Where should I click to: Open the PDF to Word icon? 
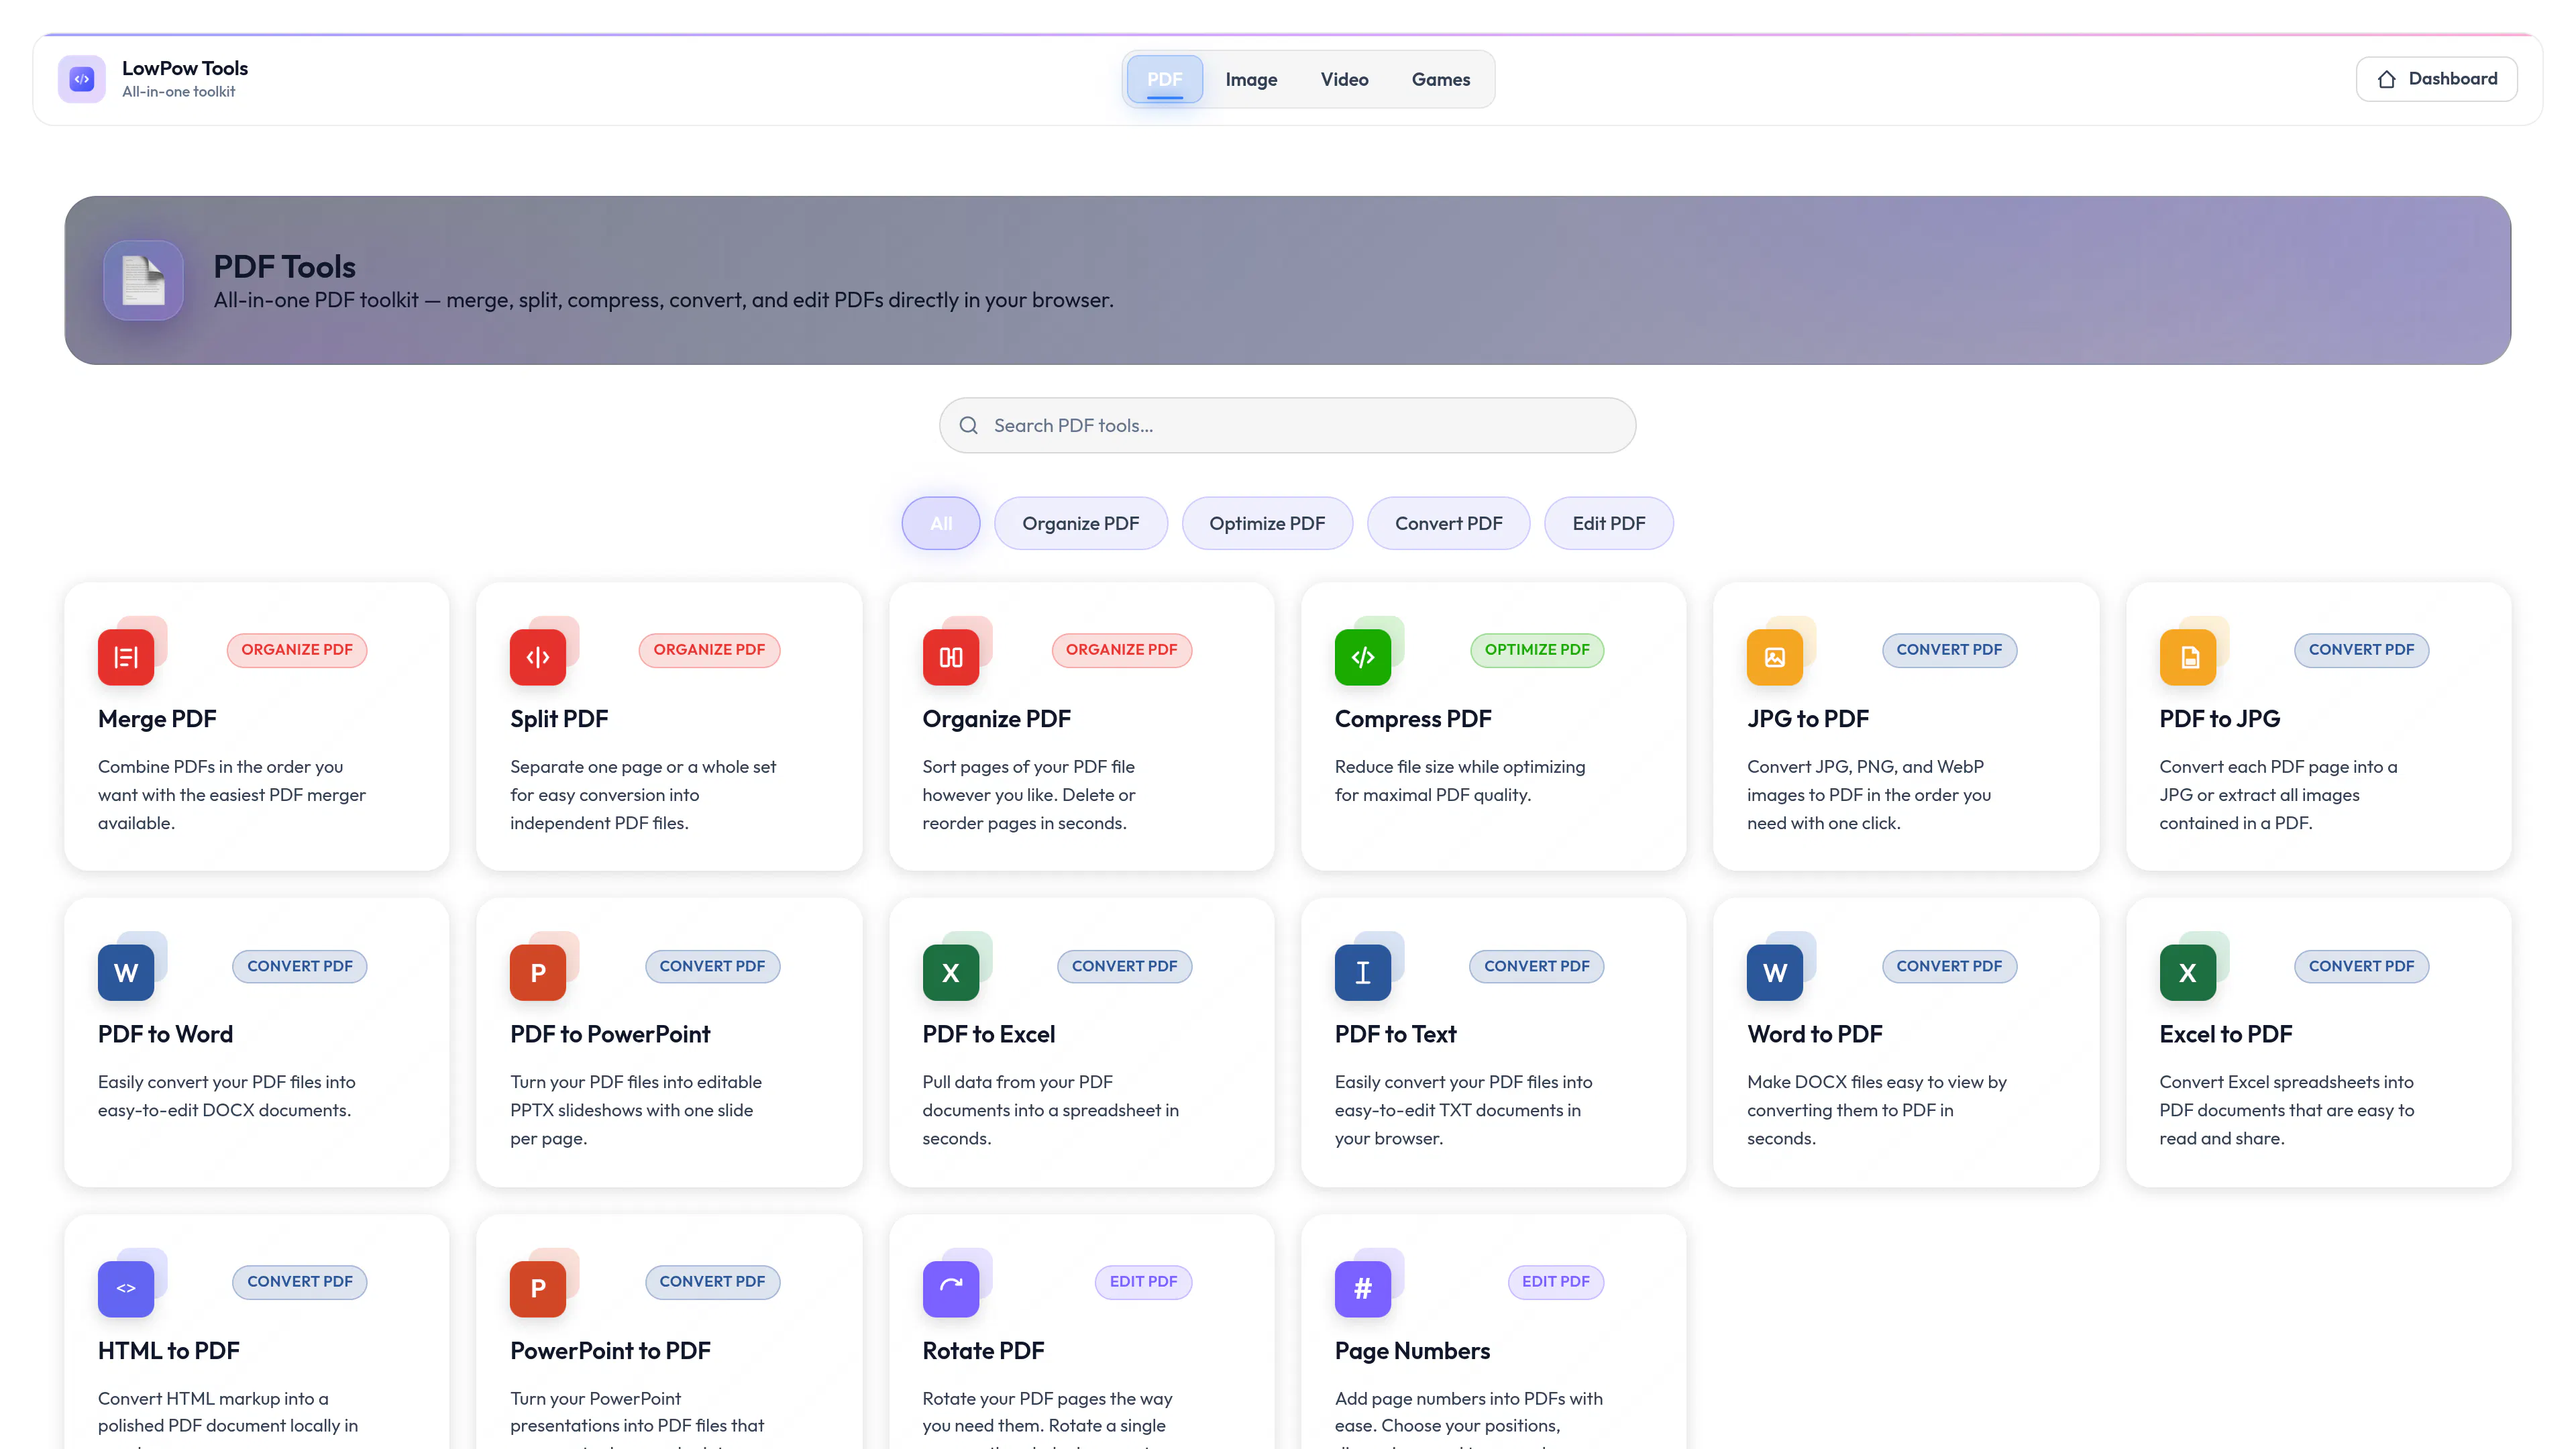[126, 973]
